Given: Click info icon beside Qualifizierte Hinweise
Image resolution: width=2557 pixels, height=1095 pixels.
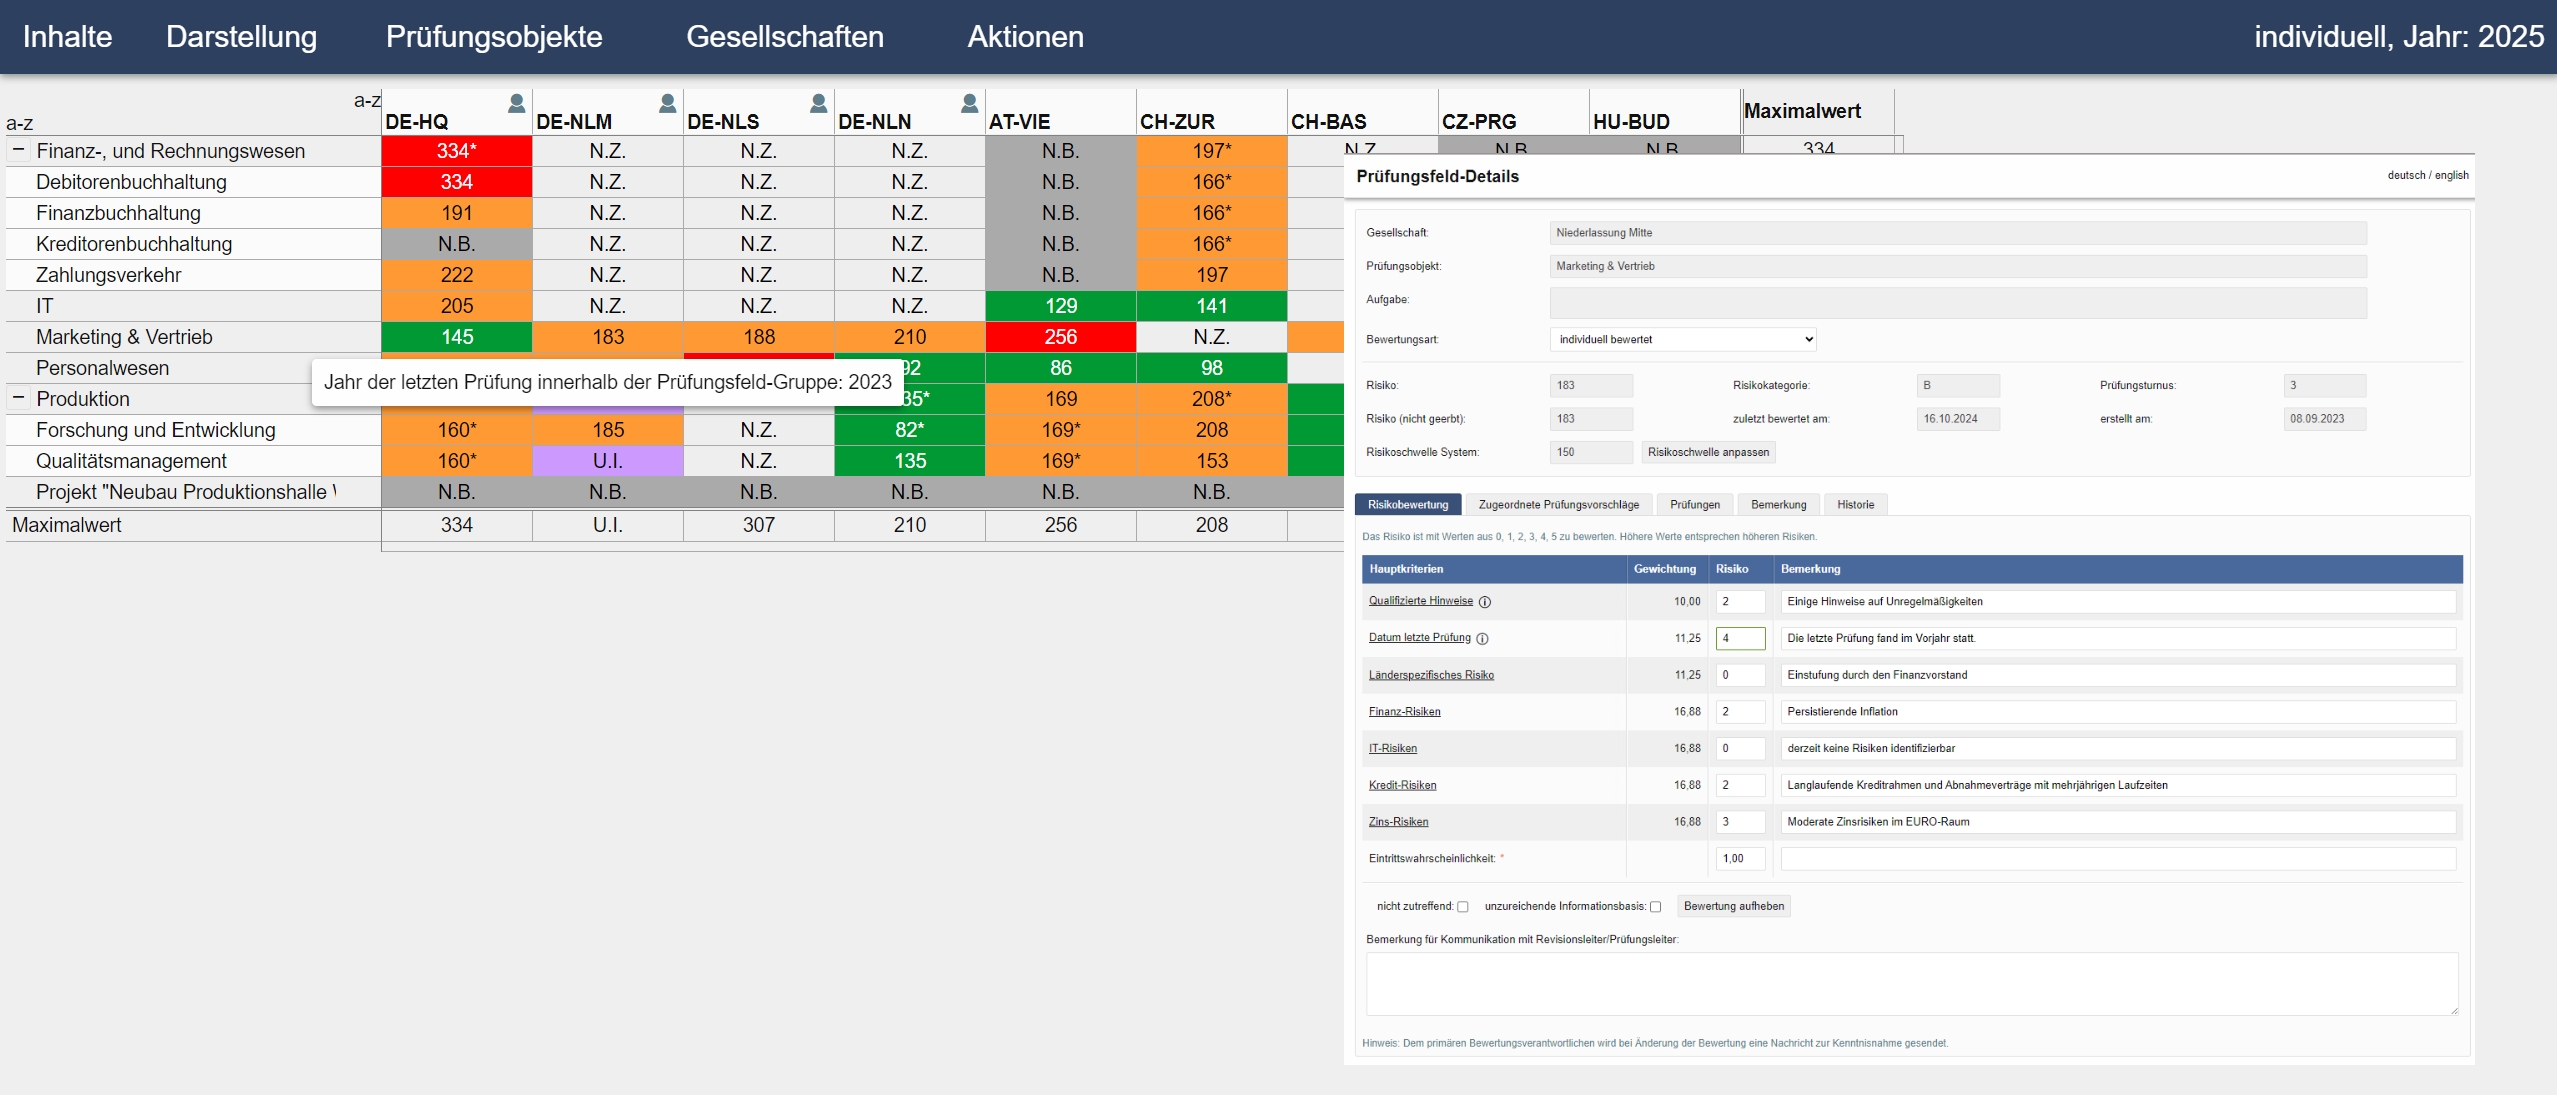Looking at the screenshot, I should [1485, 602].
